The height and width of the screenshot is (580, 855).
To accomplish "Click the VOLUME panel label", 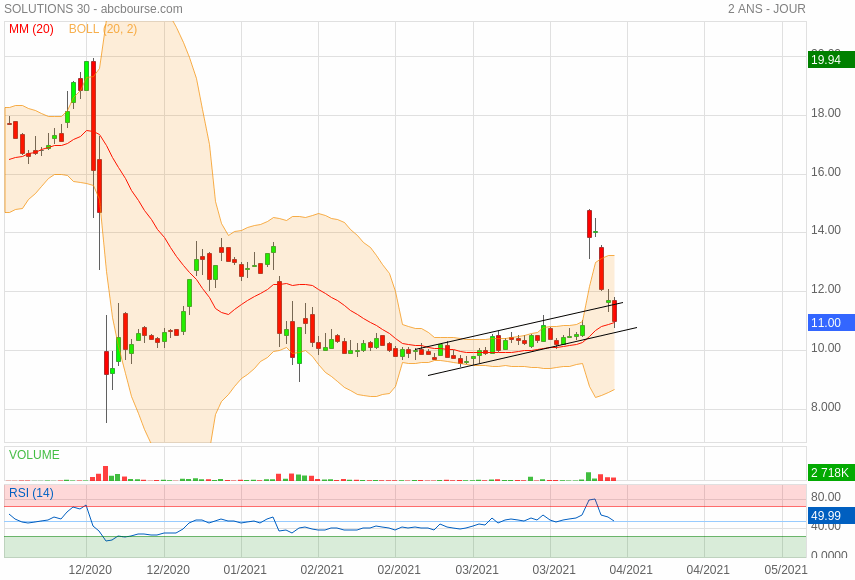I will coord(34,455).
